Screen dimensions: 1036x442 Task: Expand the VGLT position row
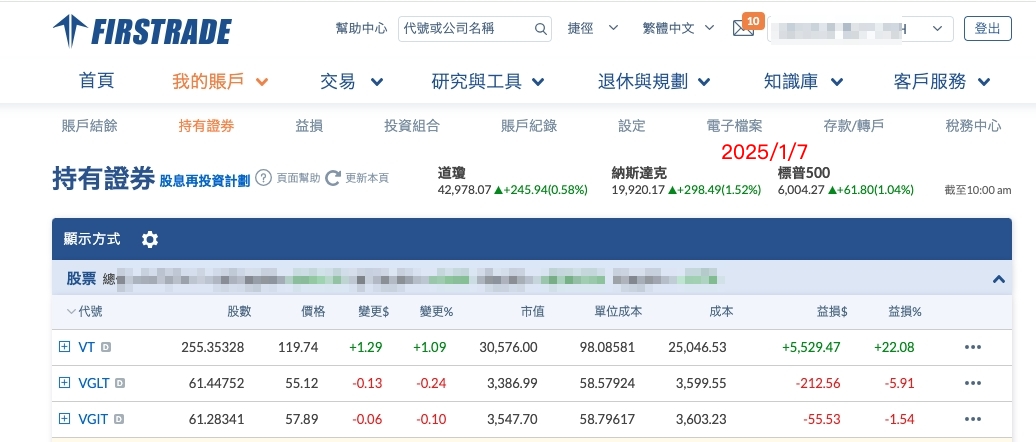(64, 382)
